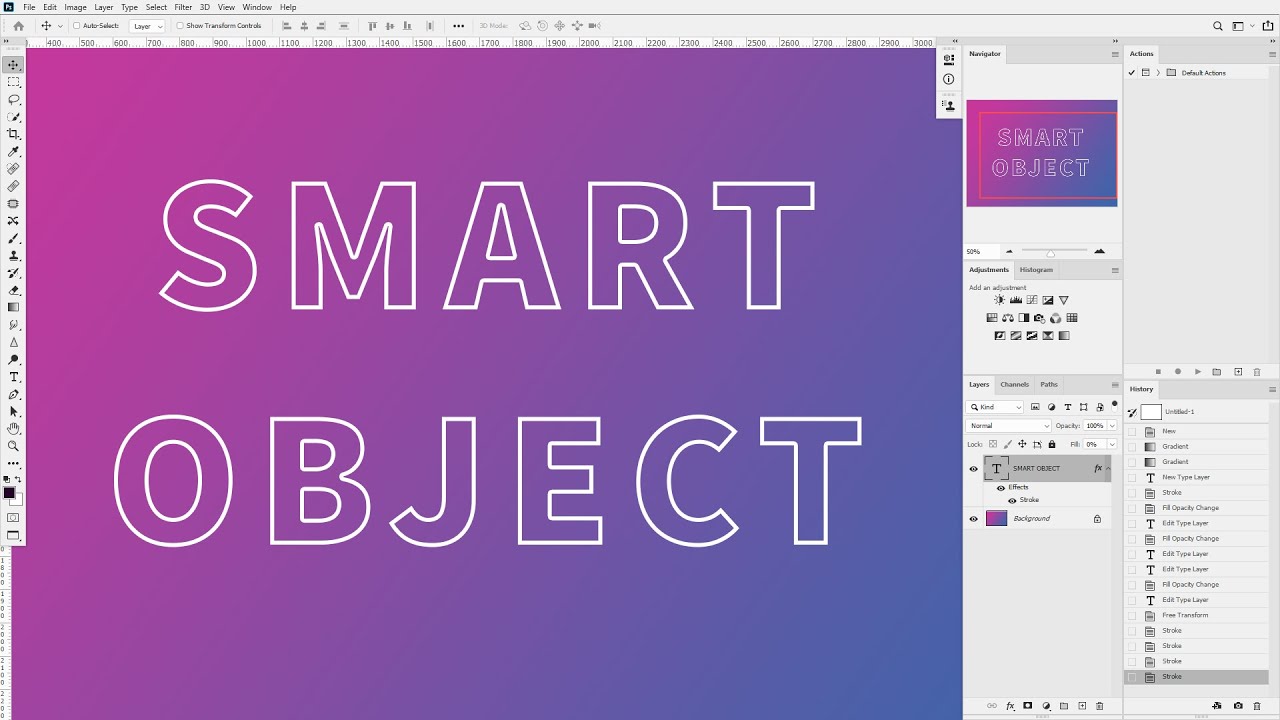Select the Eraser tool
This screenshot has height=720, width=1280.
coord(13,290)
